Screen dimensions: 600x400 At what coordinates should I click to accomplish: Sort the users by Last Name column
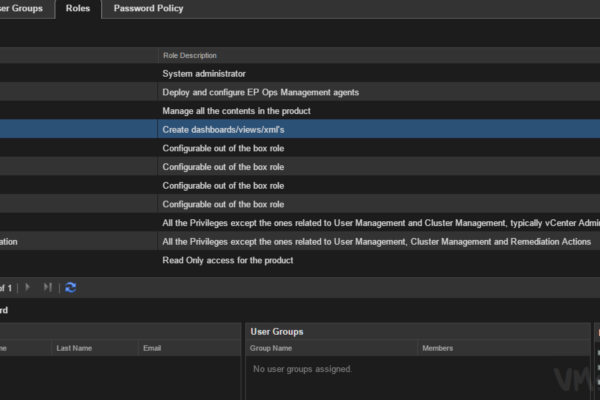pos(76,348)
